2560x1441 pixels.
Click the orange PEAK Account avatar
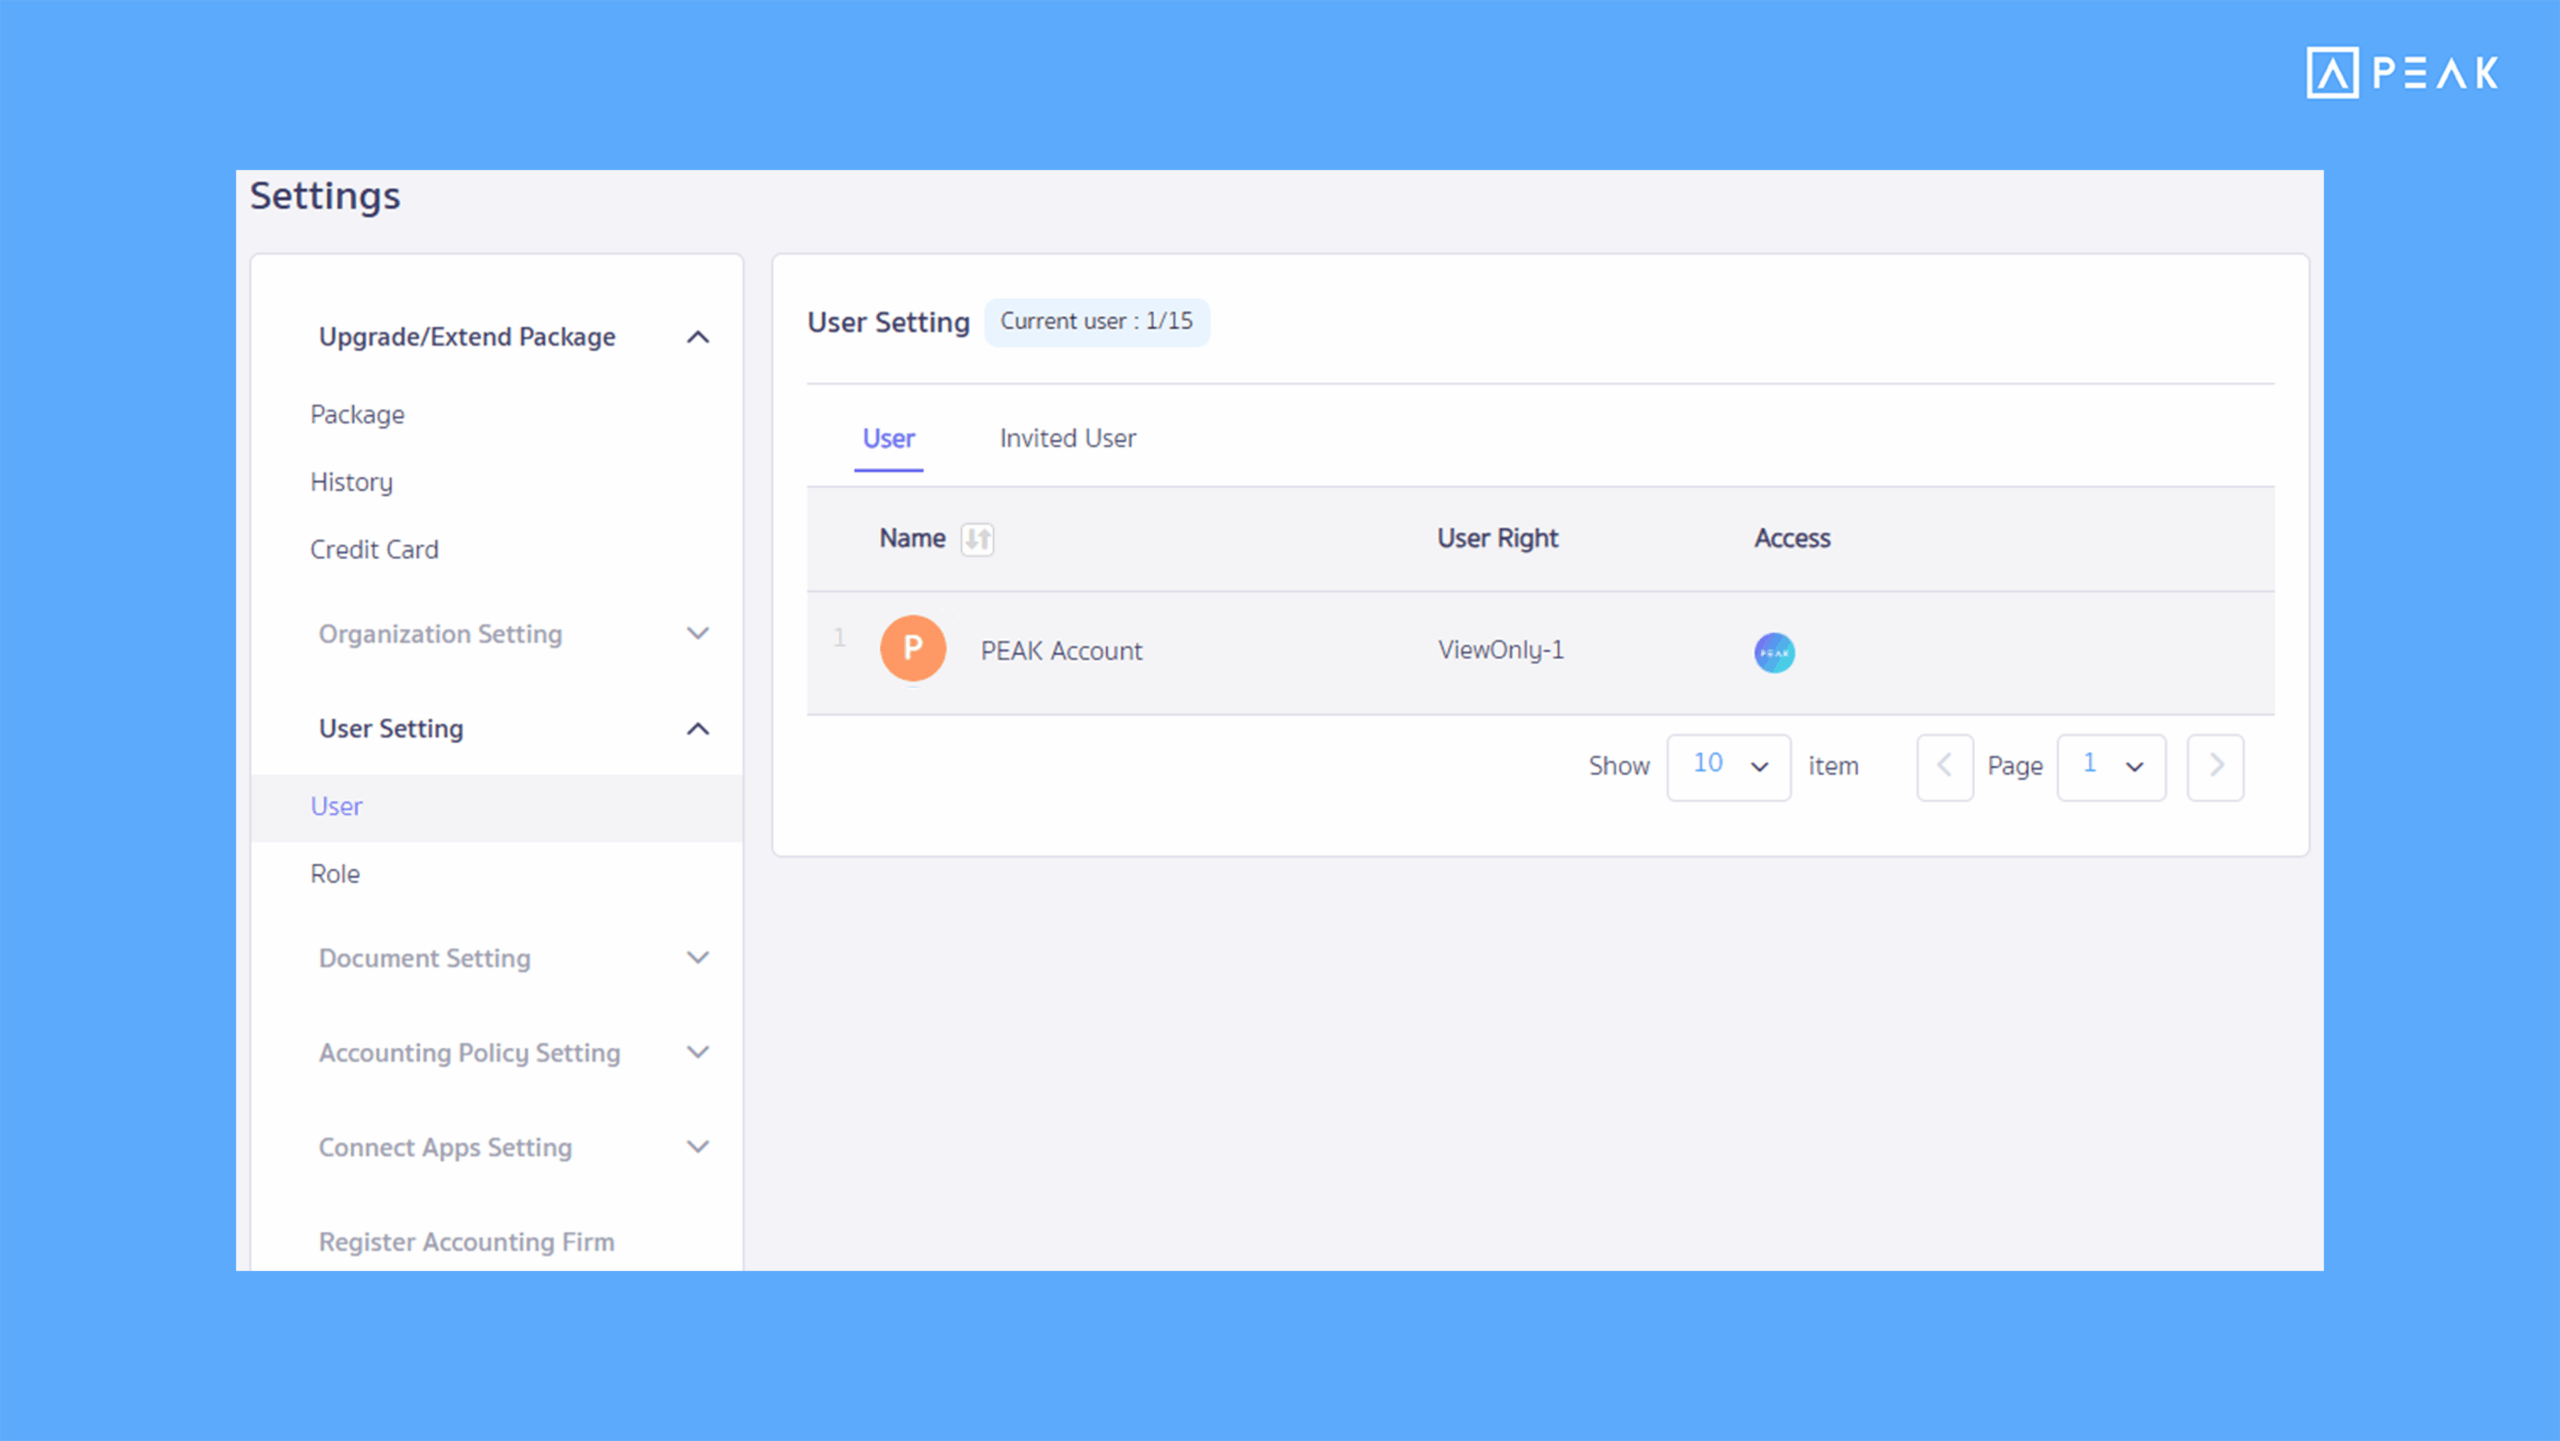tap(911, 648)
